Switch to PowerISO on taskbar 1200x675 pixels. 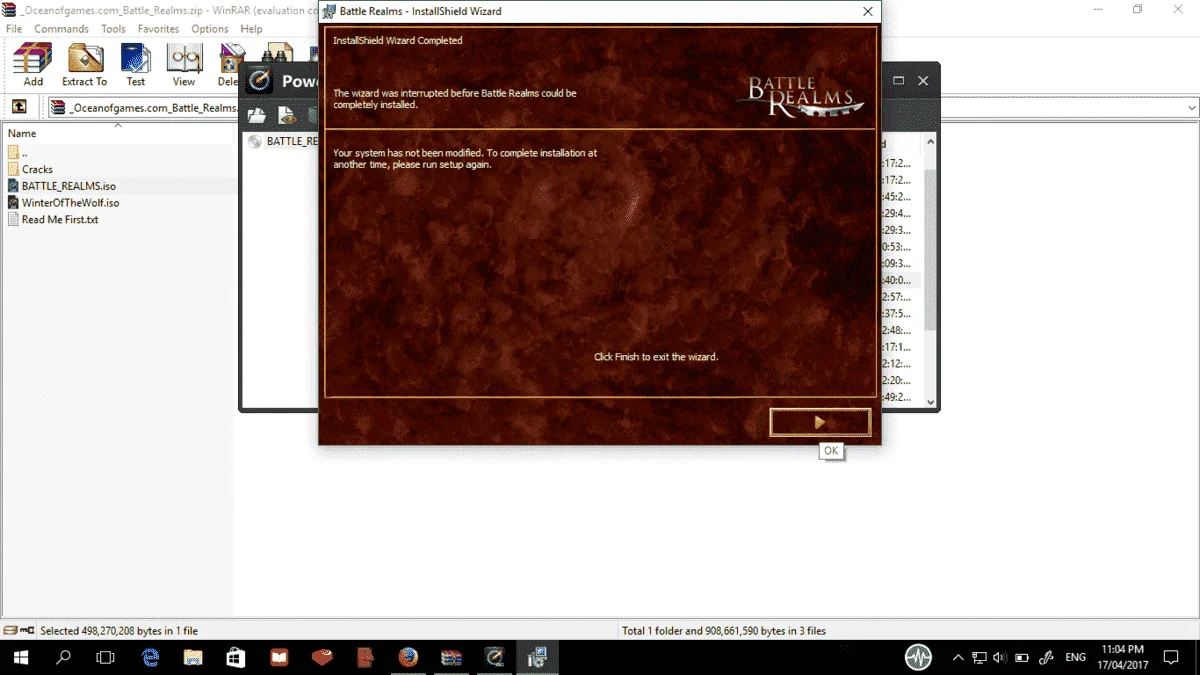494,657
